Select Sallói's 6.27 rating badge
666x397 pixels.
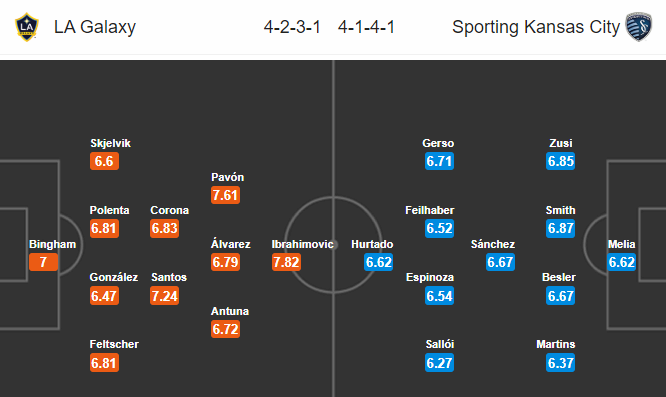(x=440, y=363)
